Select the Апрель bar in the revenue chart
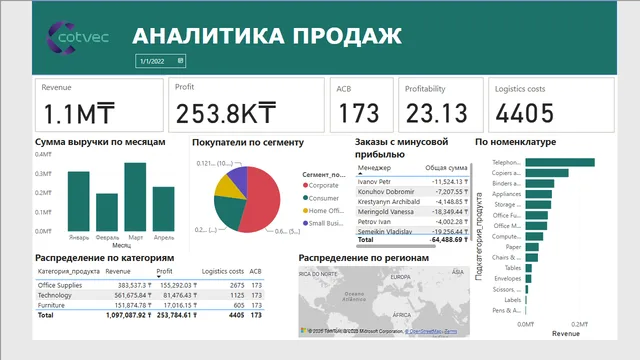 (x=164, y=209)
